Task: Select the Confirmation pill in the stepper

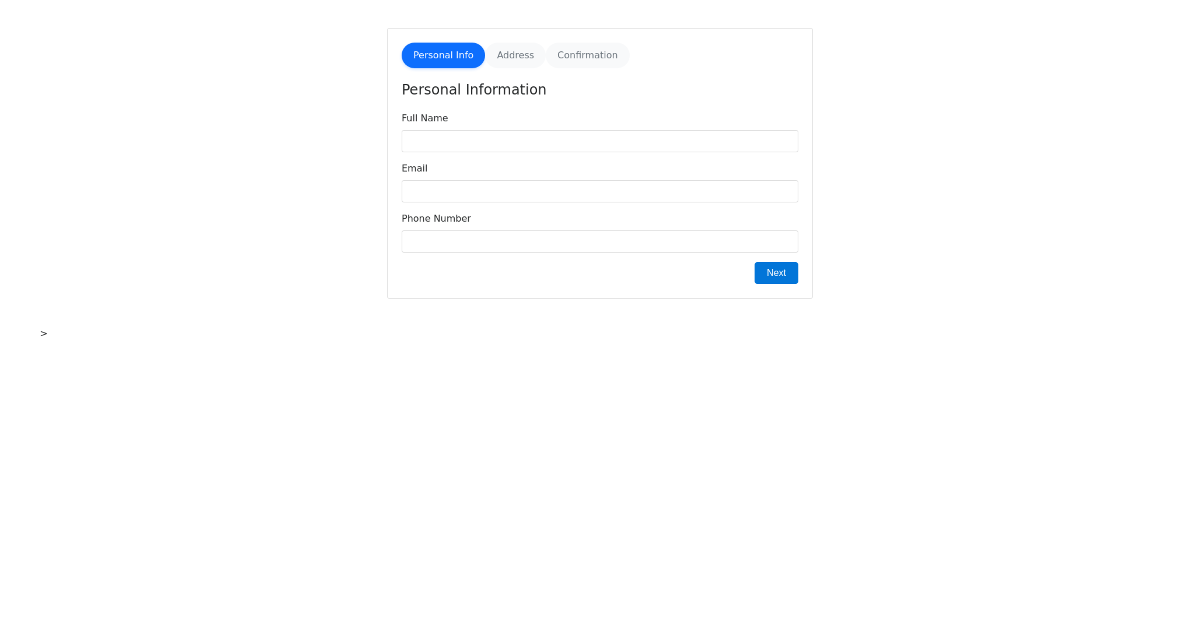Action: click(587, 55)
